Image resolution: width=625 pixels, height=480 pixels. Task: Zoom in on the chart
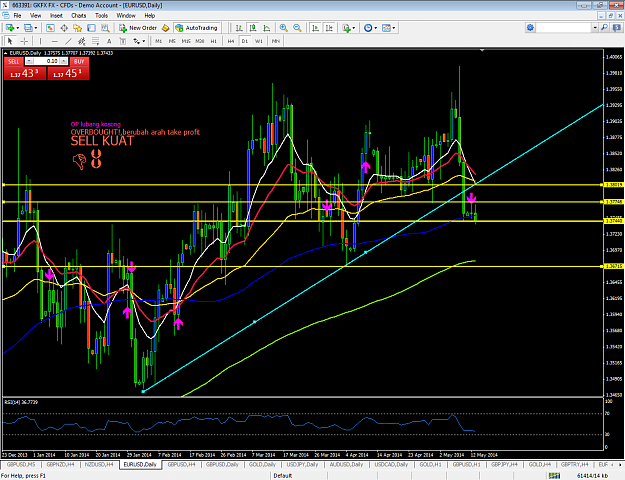pyautogui.click(x=283, y=28)
